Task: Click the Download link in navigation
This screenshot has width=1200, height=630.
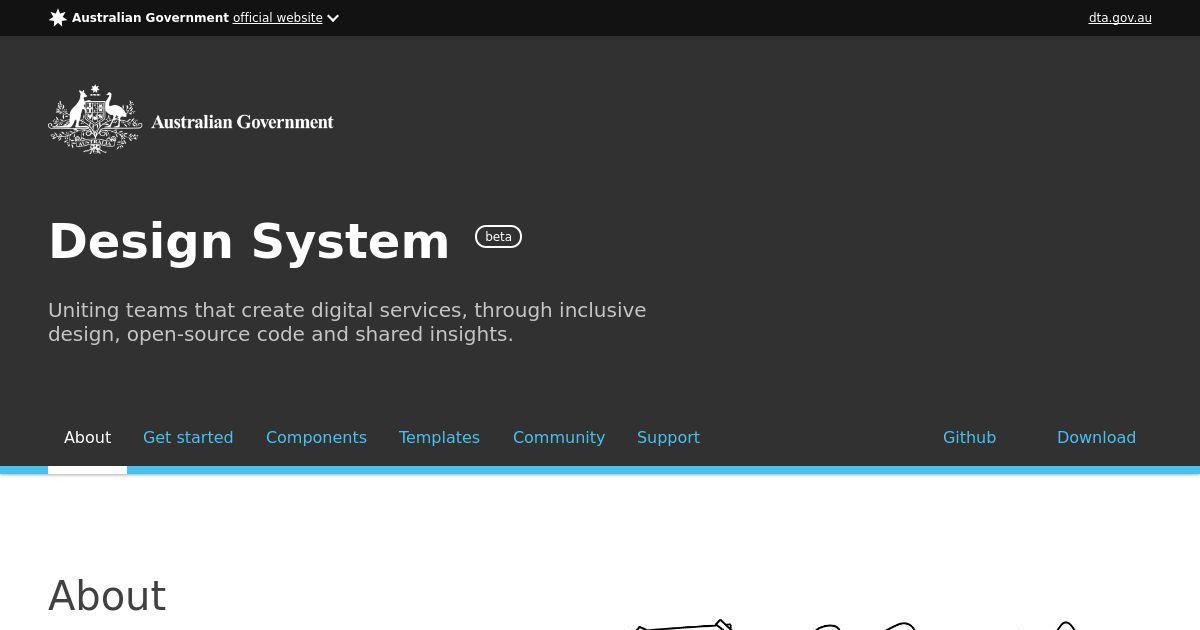Action: coord(1096,437)
